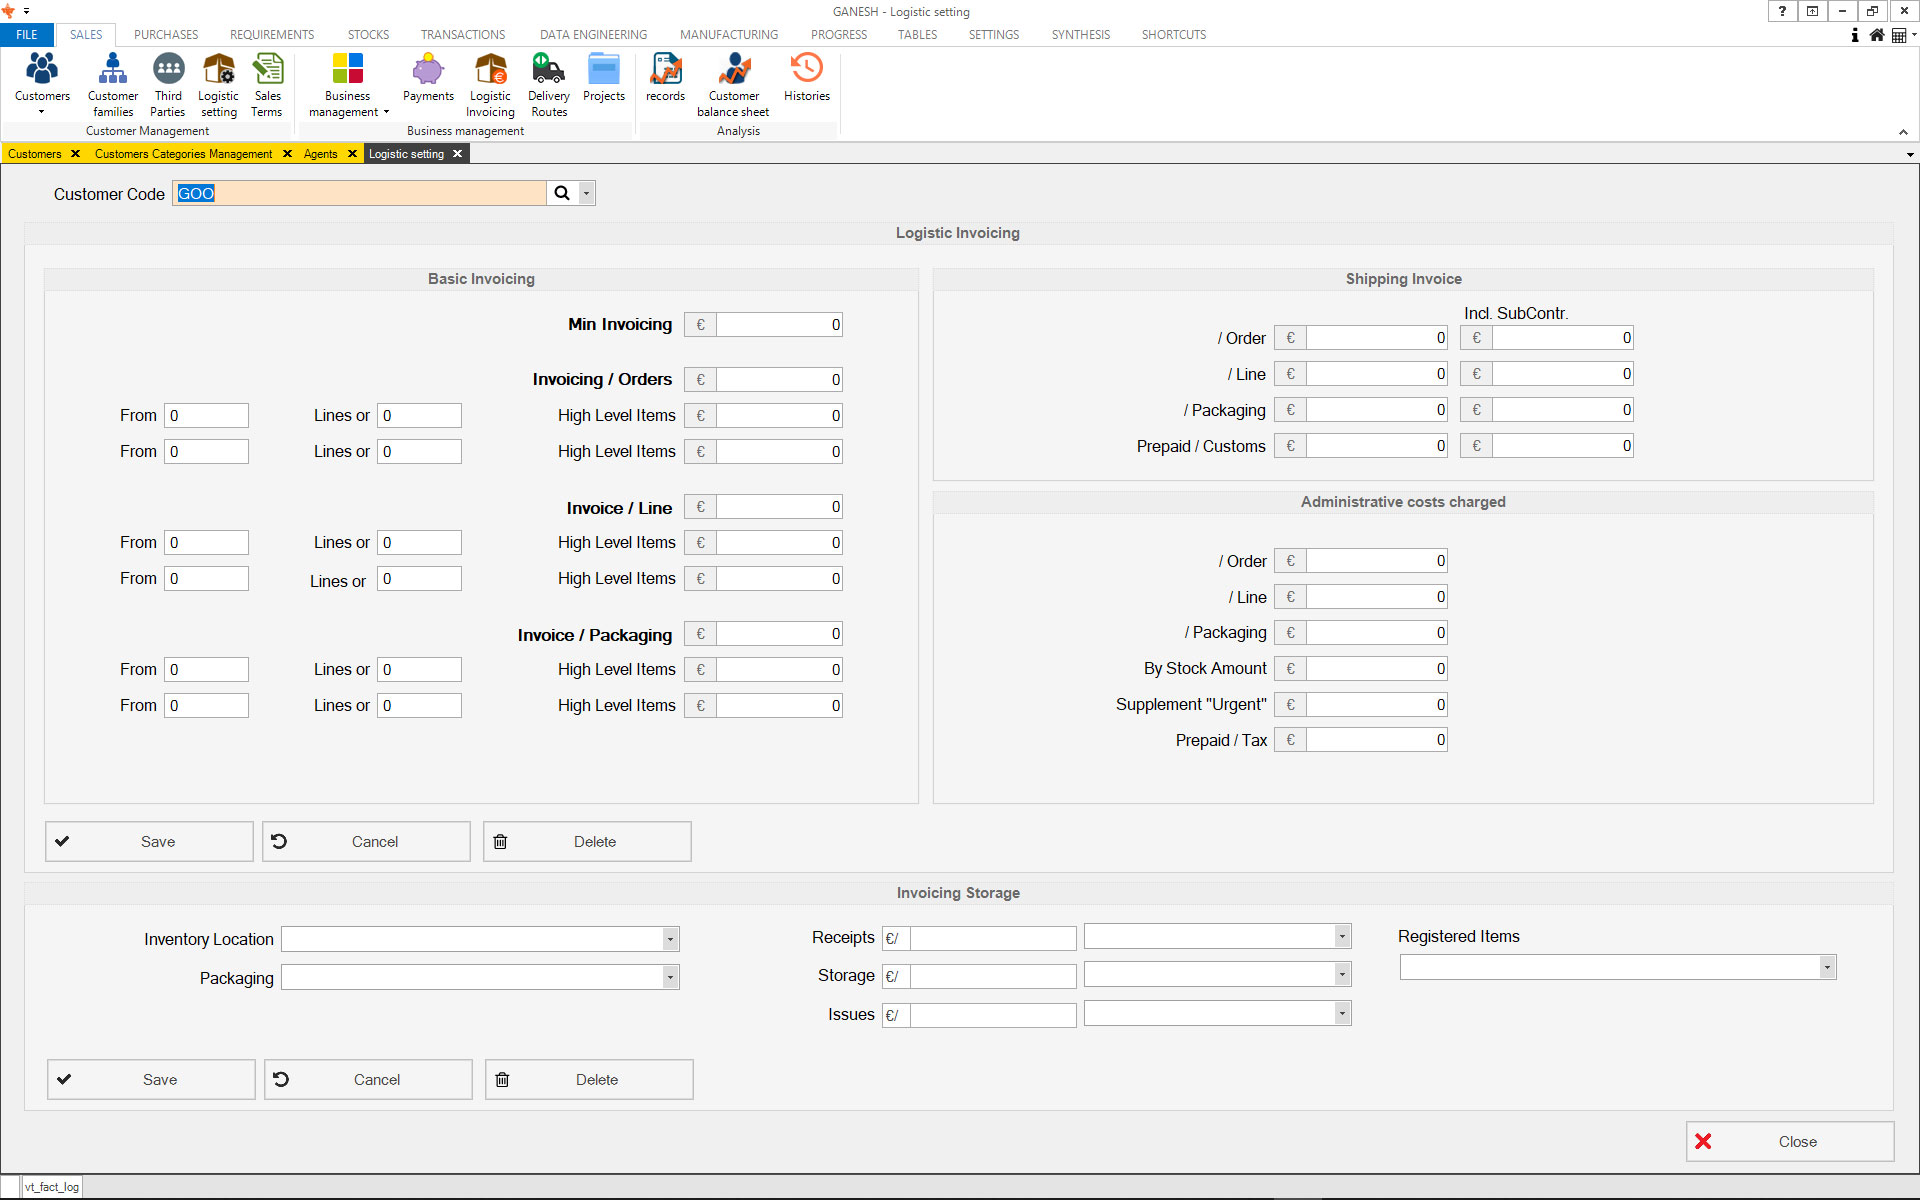Expand the Registered Items dropdown

(1827, 967)
